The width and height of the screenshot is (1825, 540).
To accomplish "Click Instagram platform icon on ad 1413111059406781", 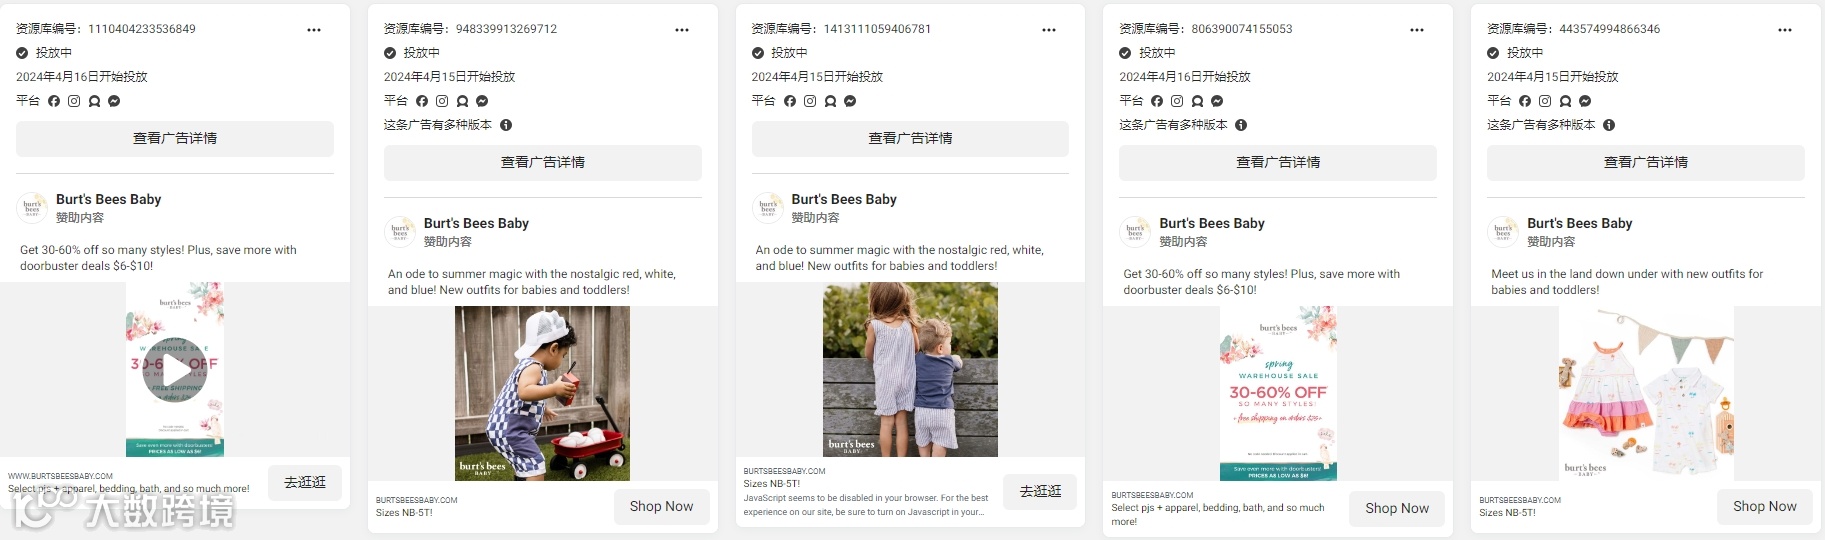I will pos(810,101).
